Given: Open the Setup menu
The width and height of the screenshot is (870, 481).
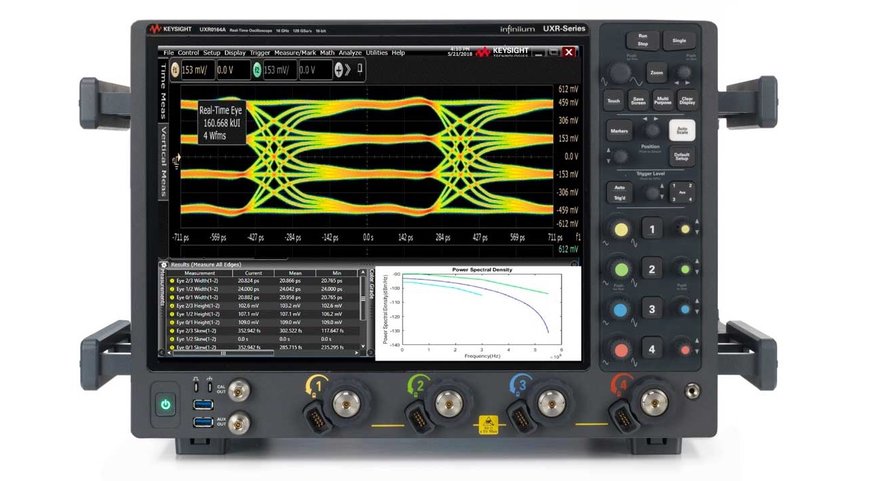Looking at the screenshot, I should 211,53.
